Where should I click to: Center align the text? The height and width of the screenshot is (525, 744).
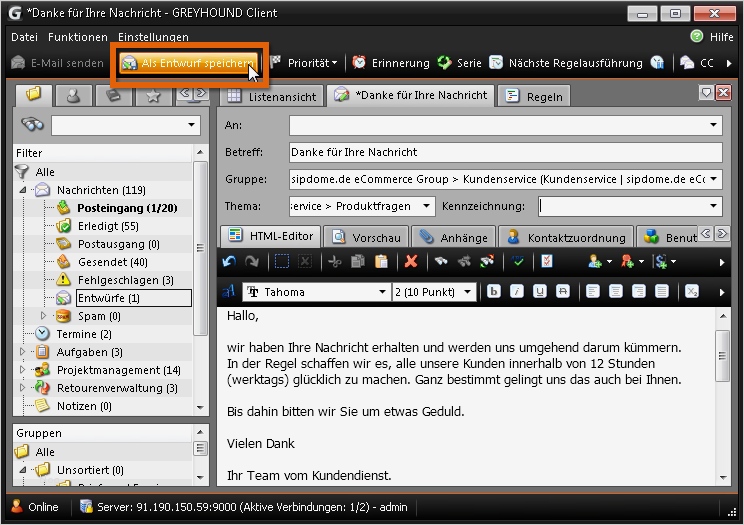(x=615, y=291)
